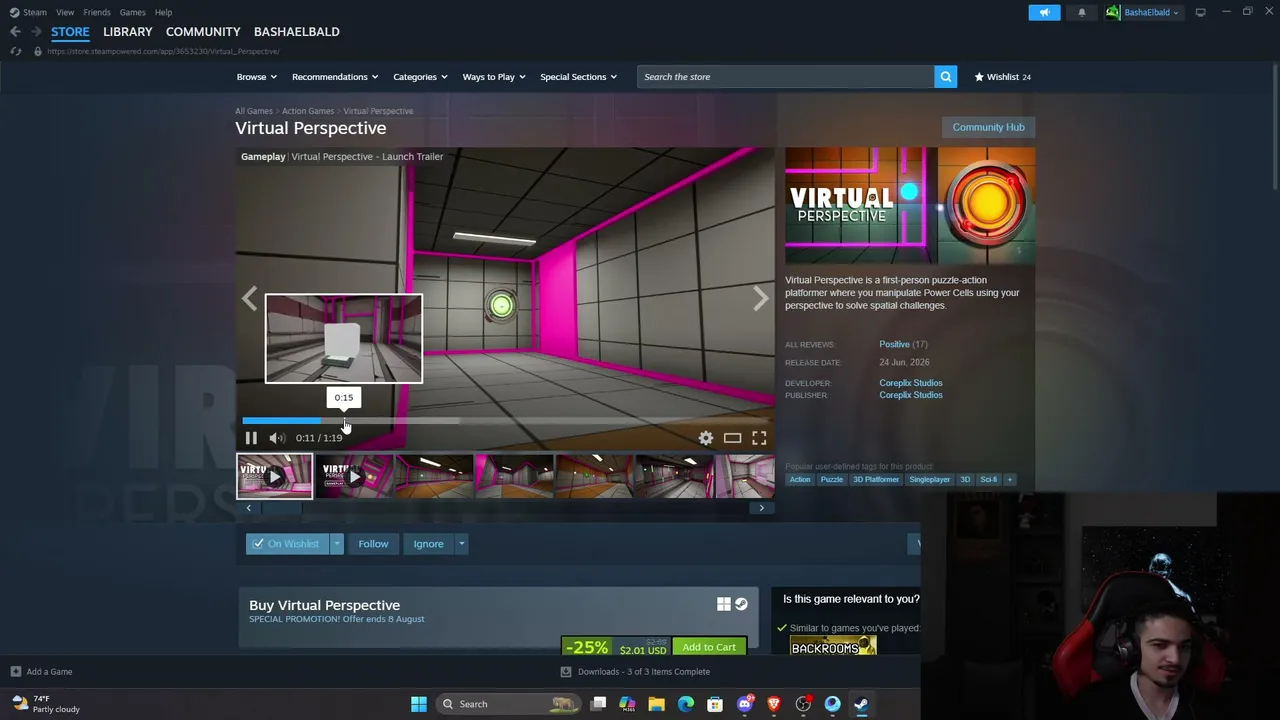
Task: Open the Steam taskbar icon
Action: tap(861, 704)
